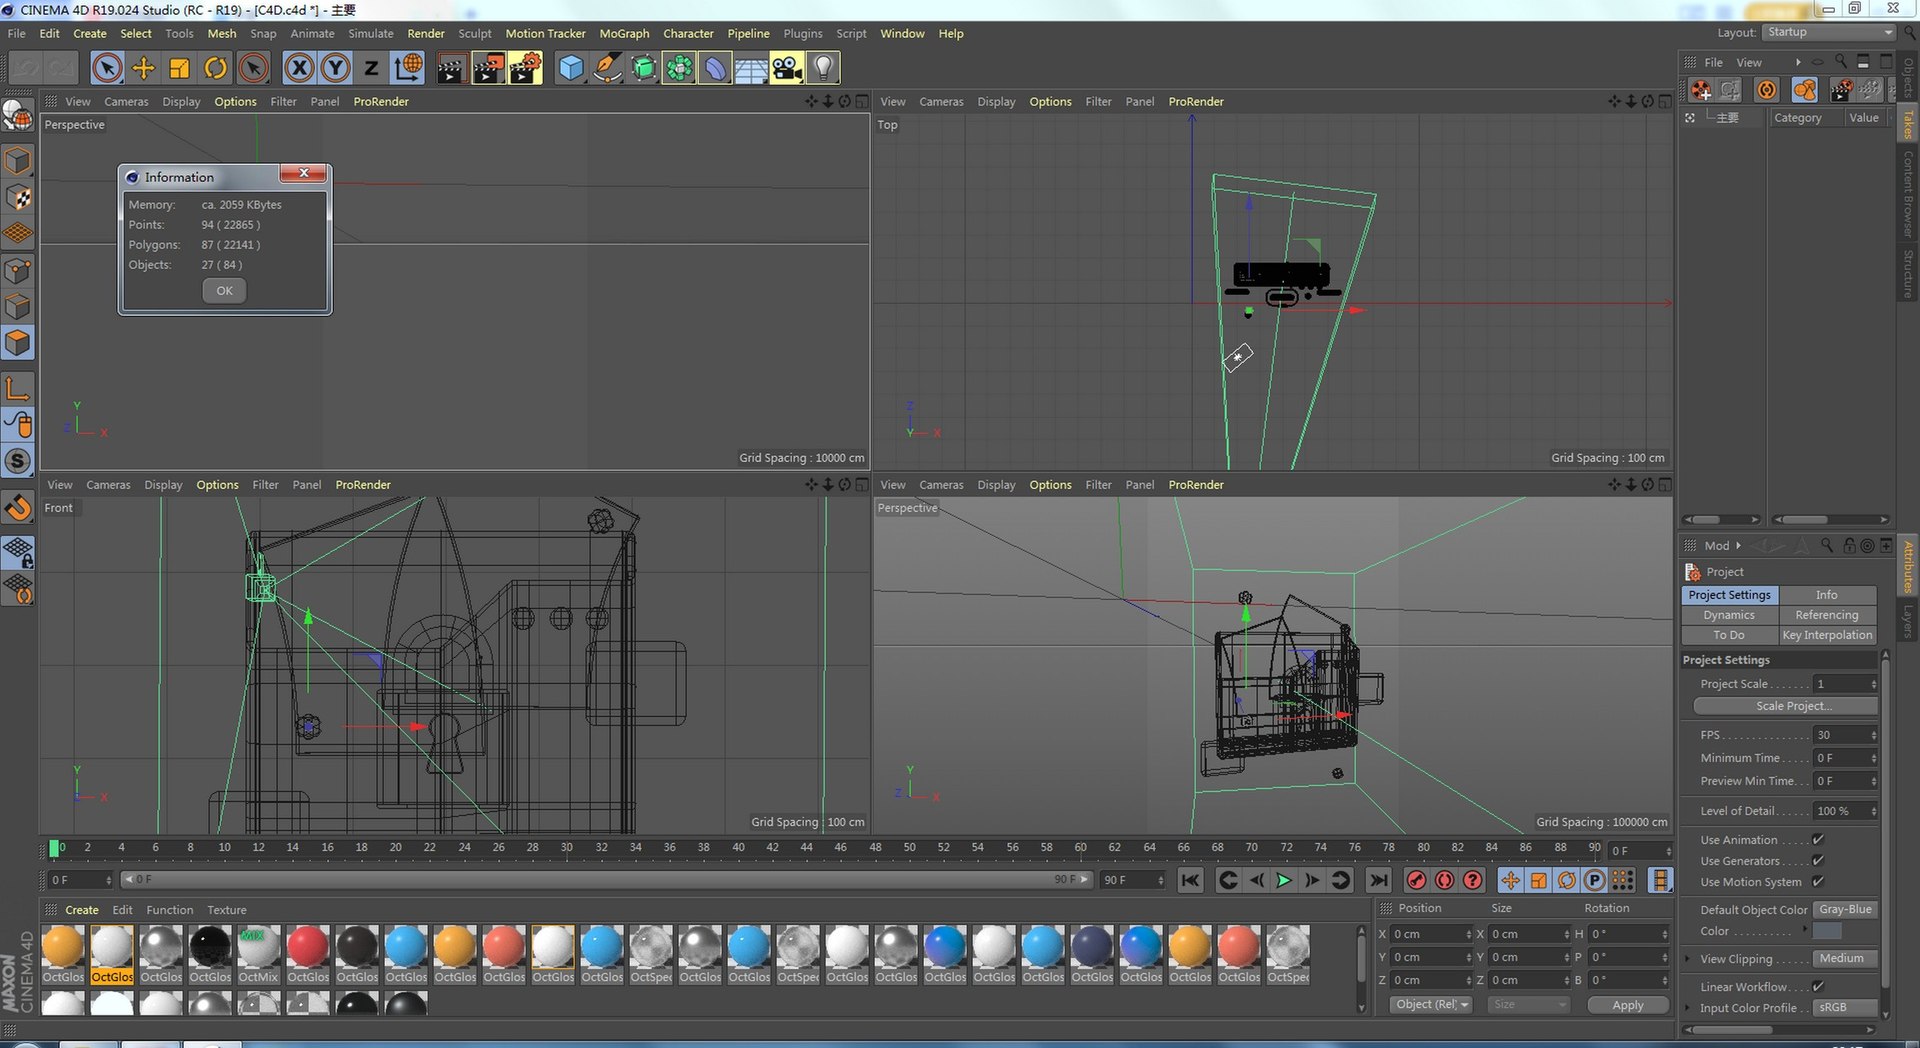Open material manager Create menu

82,910
